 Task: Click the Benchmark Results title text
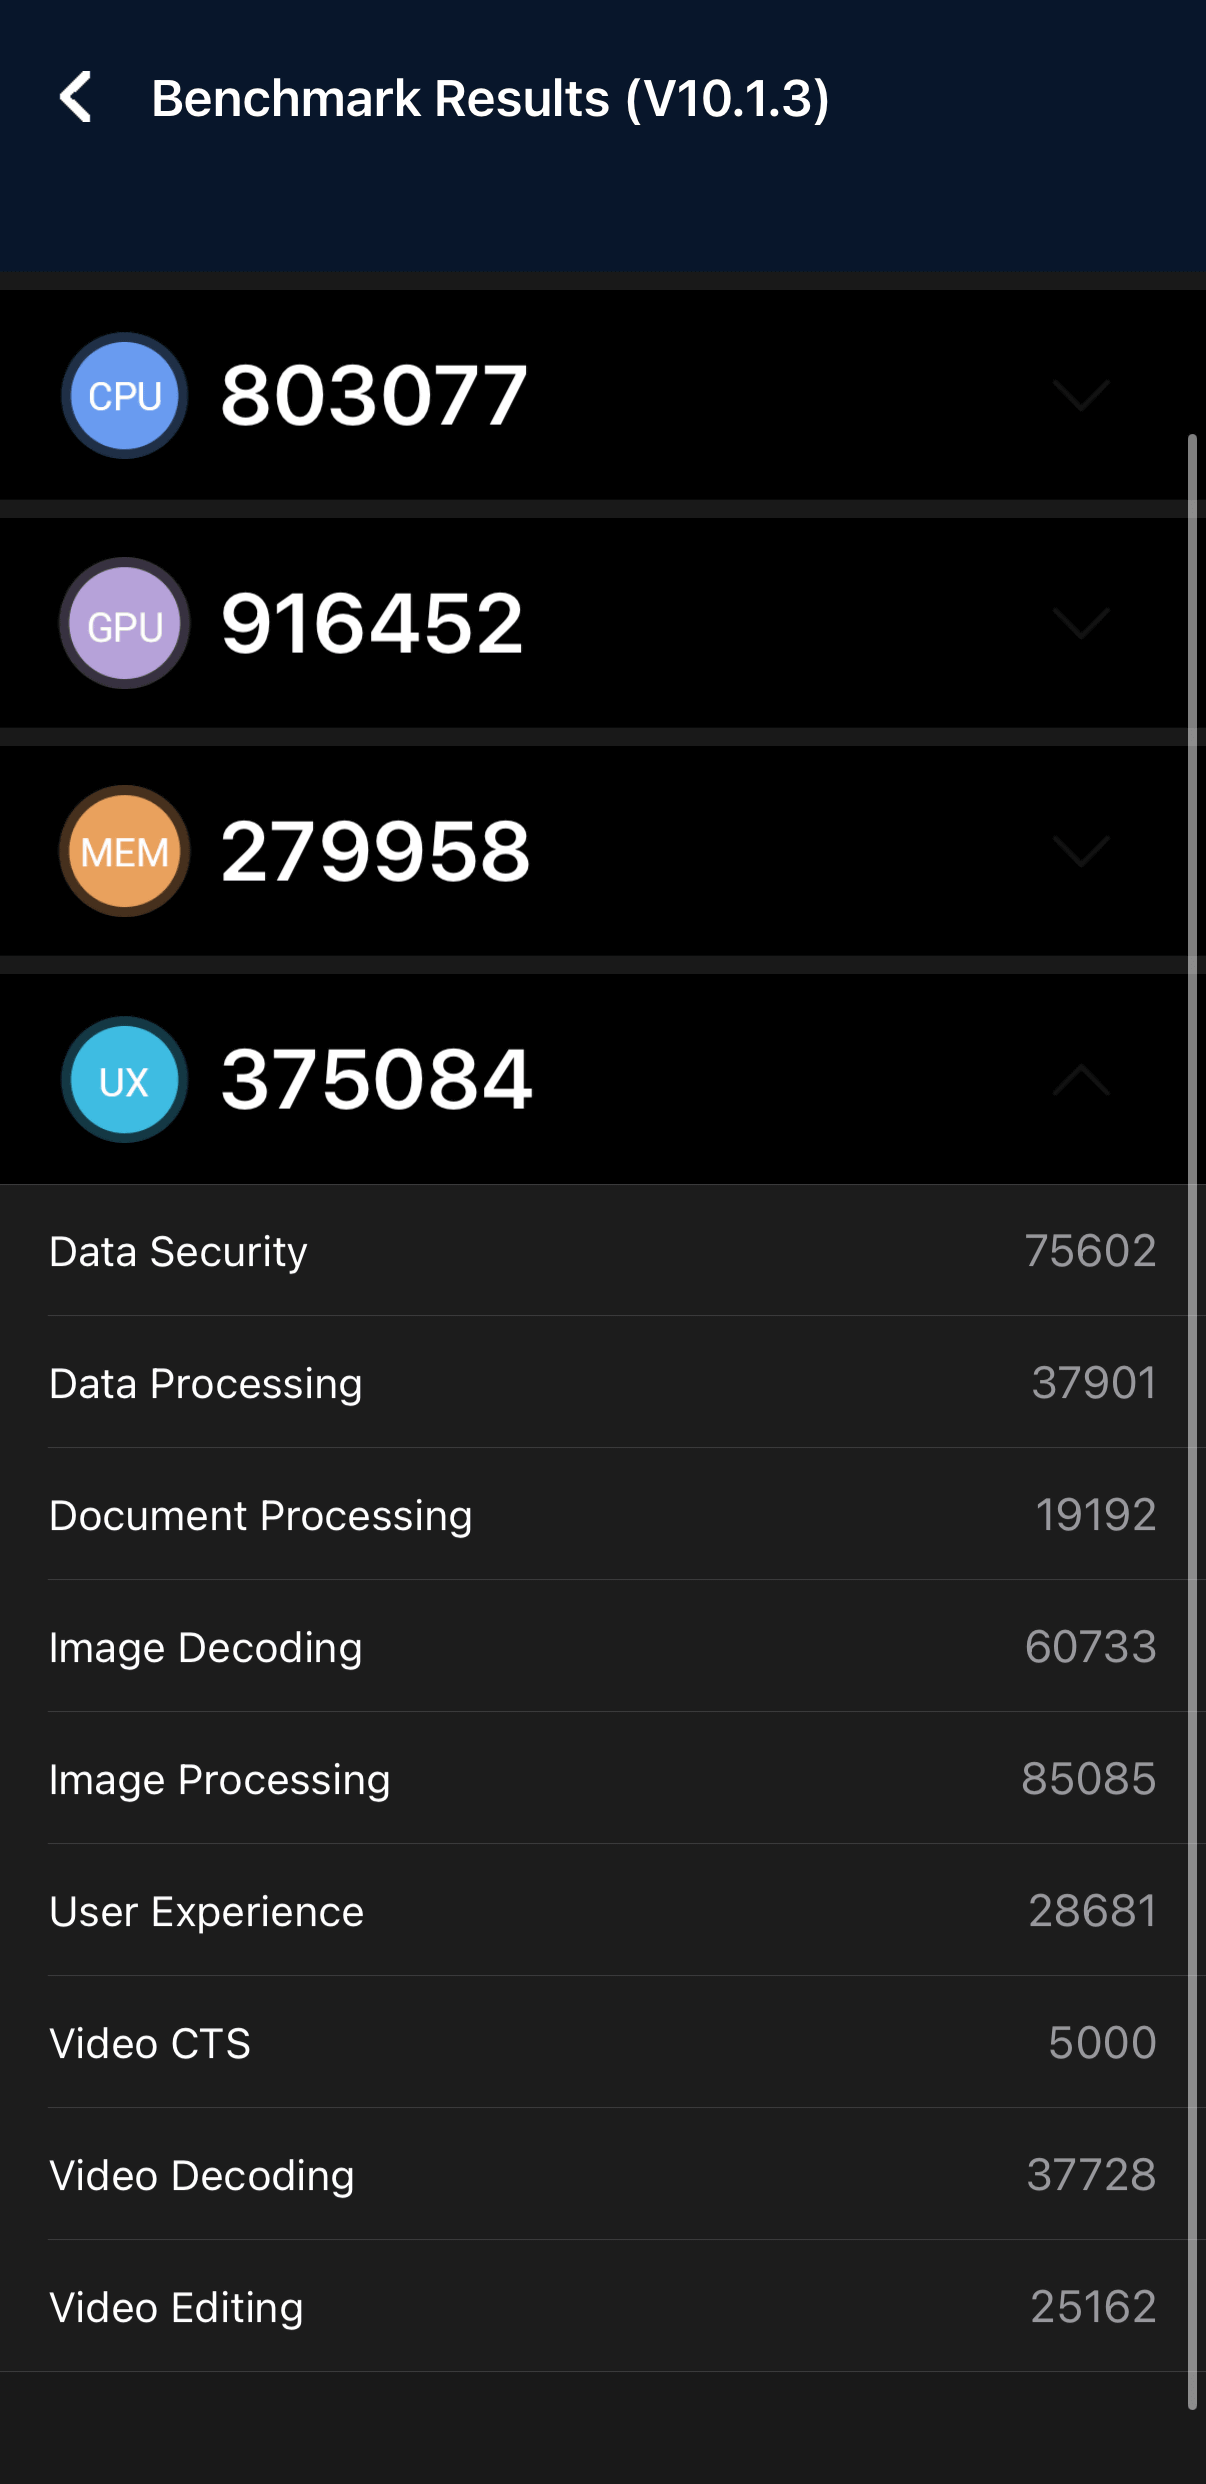tap(490, 99)
